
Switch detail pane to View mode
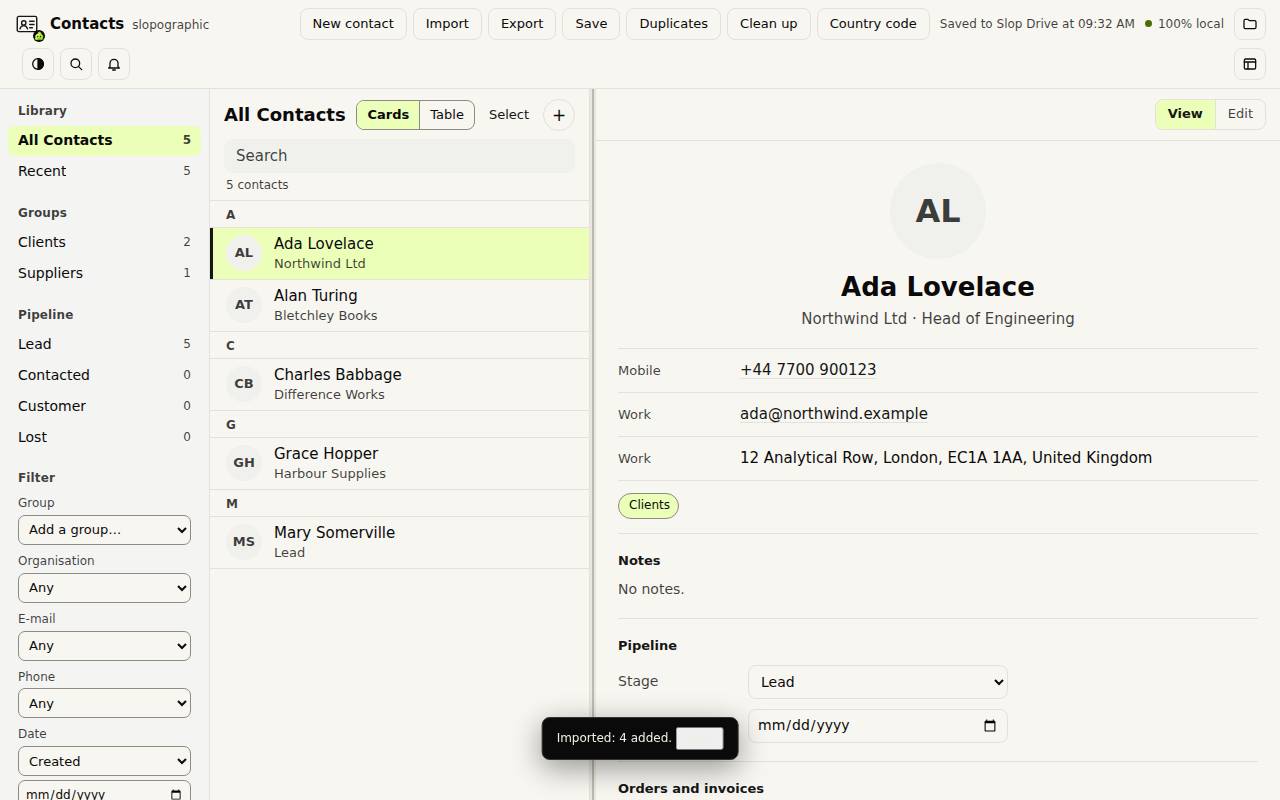(1185, 114)
